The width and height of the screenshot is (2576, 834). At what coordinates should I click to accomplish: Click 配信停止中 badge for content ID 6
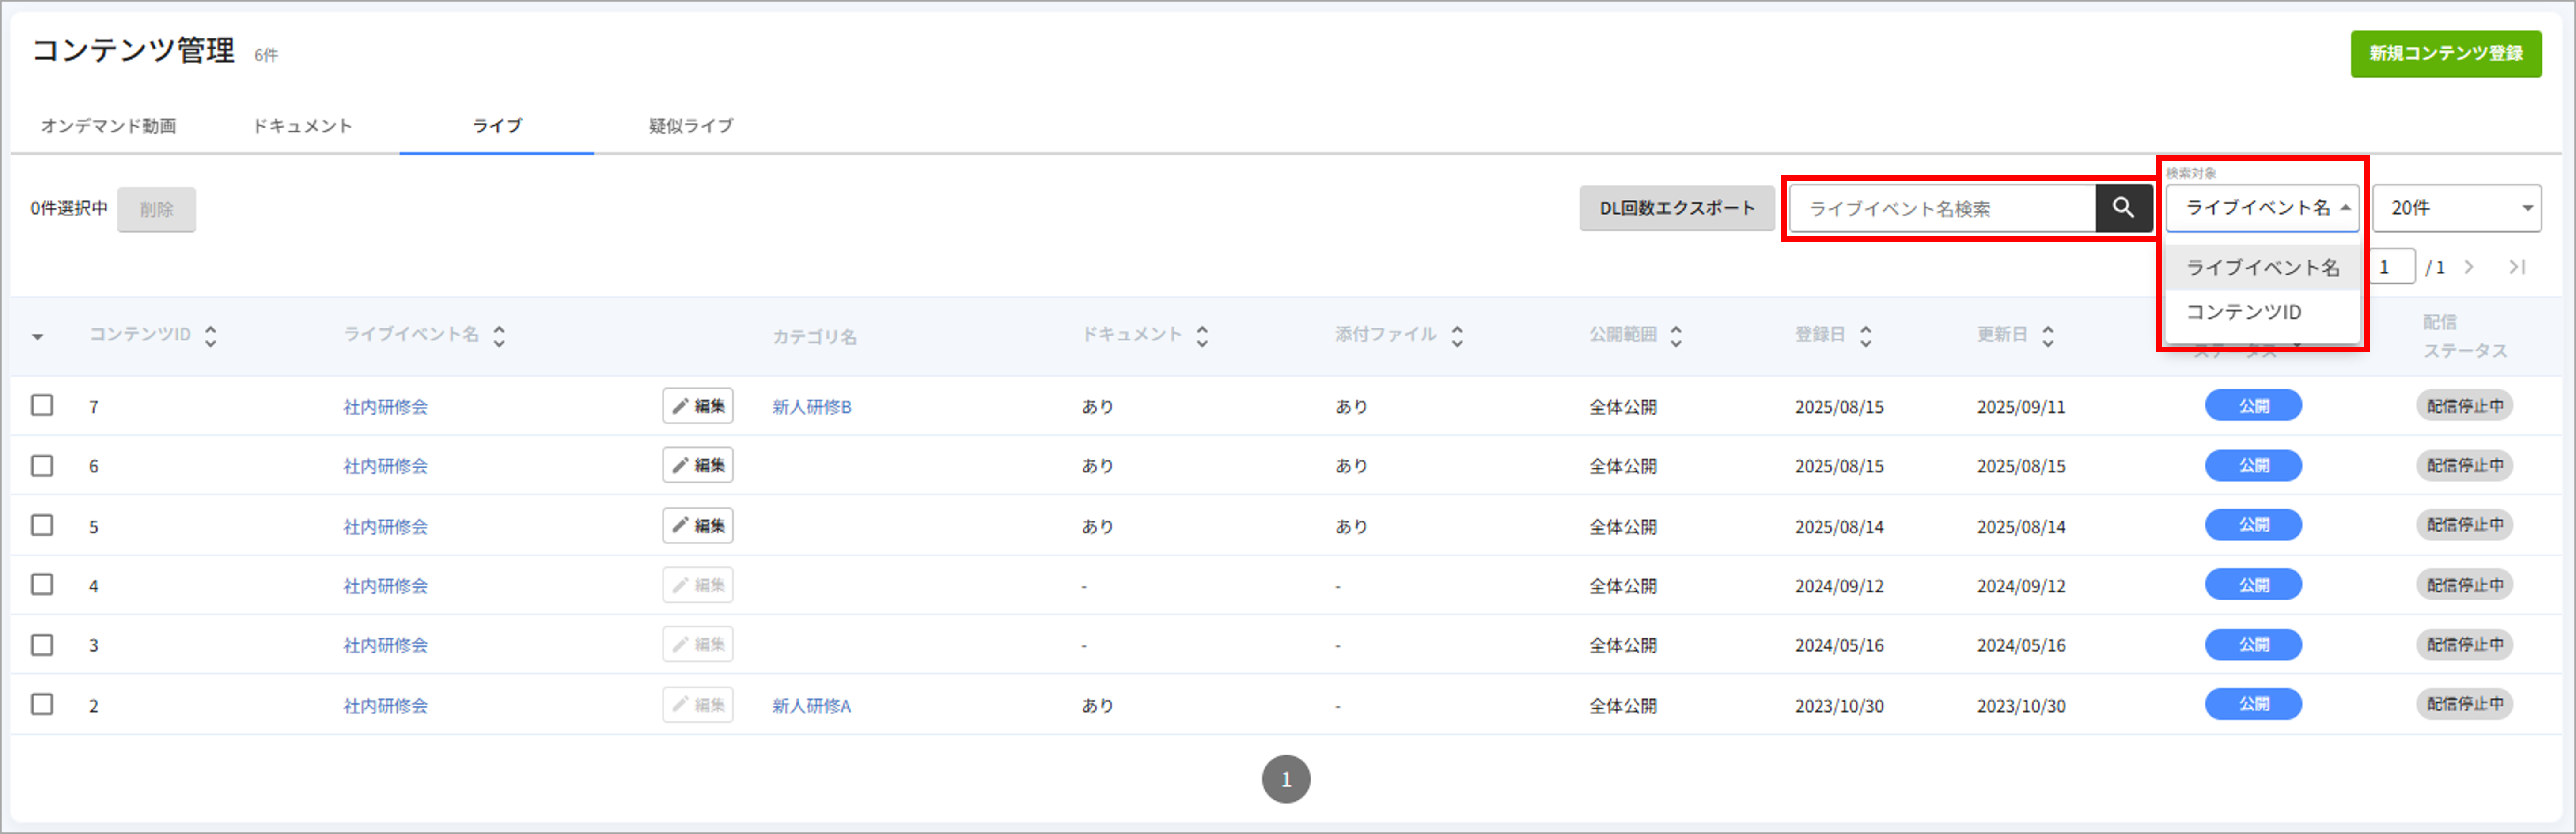point(2465,465)
